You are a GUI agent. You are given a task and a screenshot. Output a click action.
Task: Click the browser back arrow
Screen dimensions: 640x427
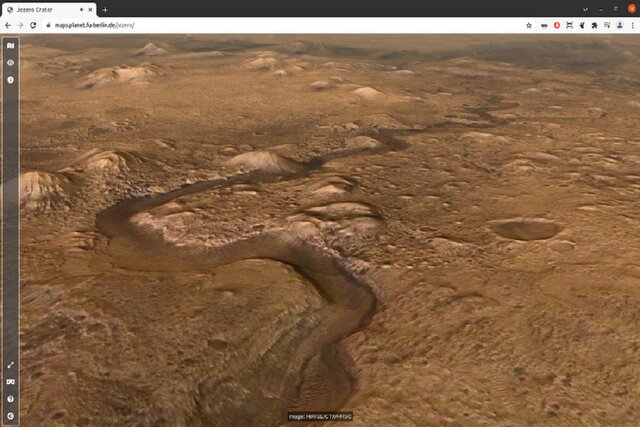[x=8, y=24]
